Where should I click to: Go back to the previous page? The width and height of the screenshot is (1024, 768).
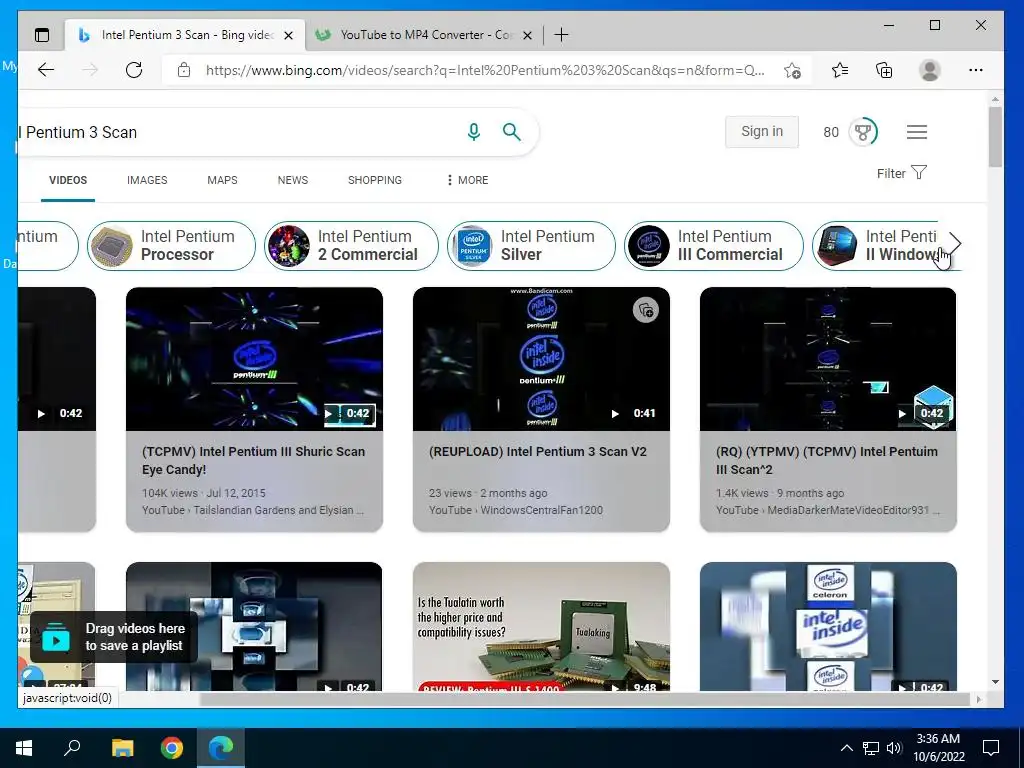click(x=46, y=70)
